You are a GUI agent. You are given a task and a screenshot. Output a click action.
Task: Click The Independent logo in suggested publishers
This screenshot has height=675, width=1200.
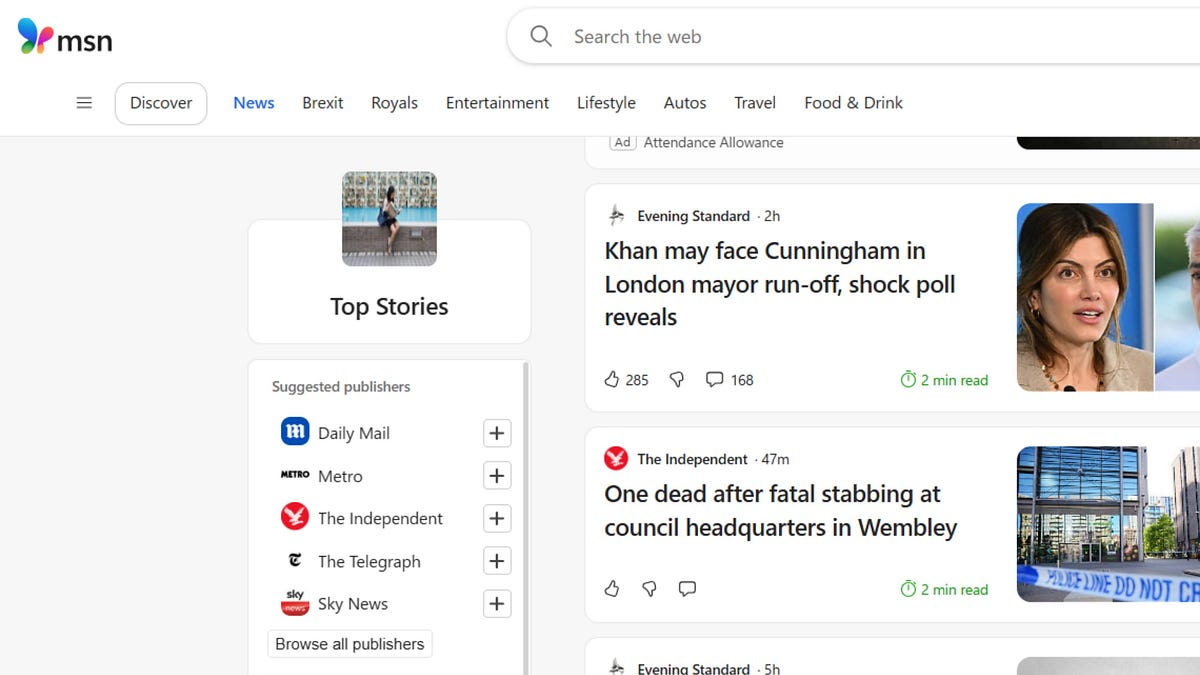(295, 517)
